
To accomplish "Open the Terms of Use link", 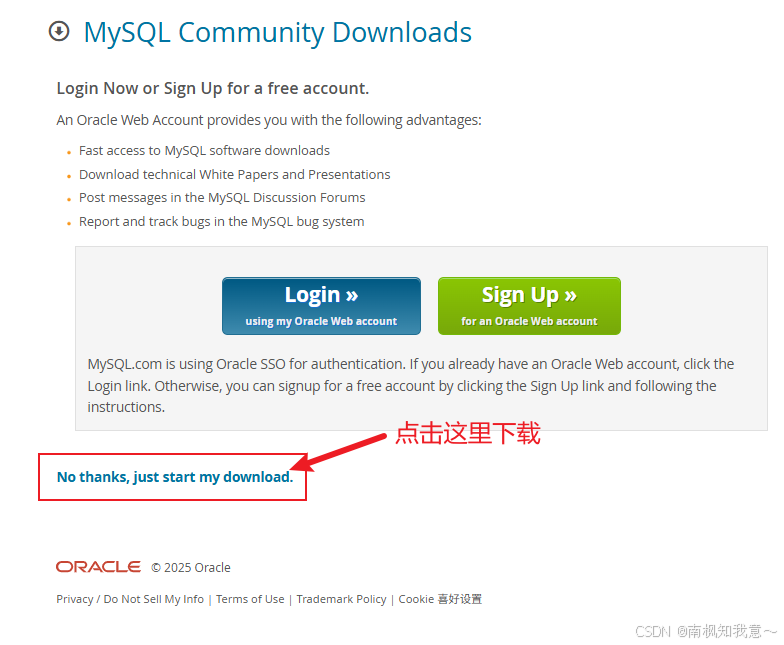I will (250, 599).
